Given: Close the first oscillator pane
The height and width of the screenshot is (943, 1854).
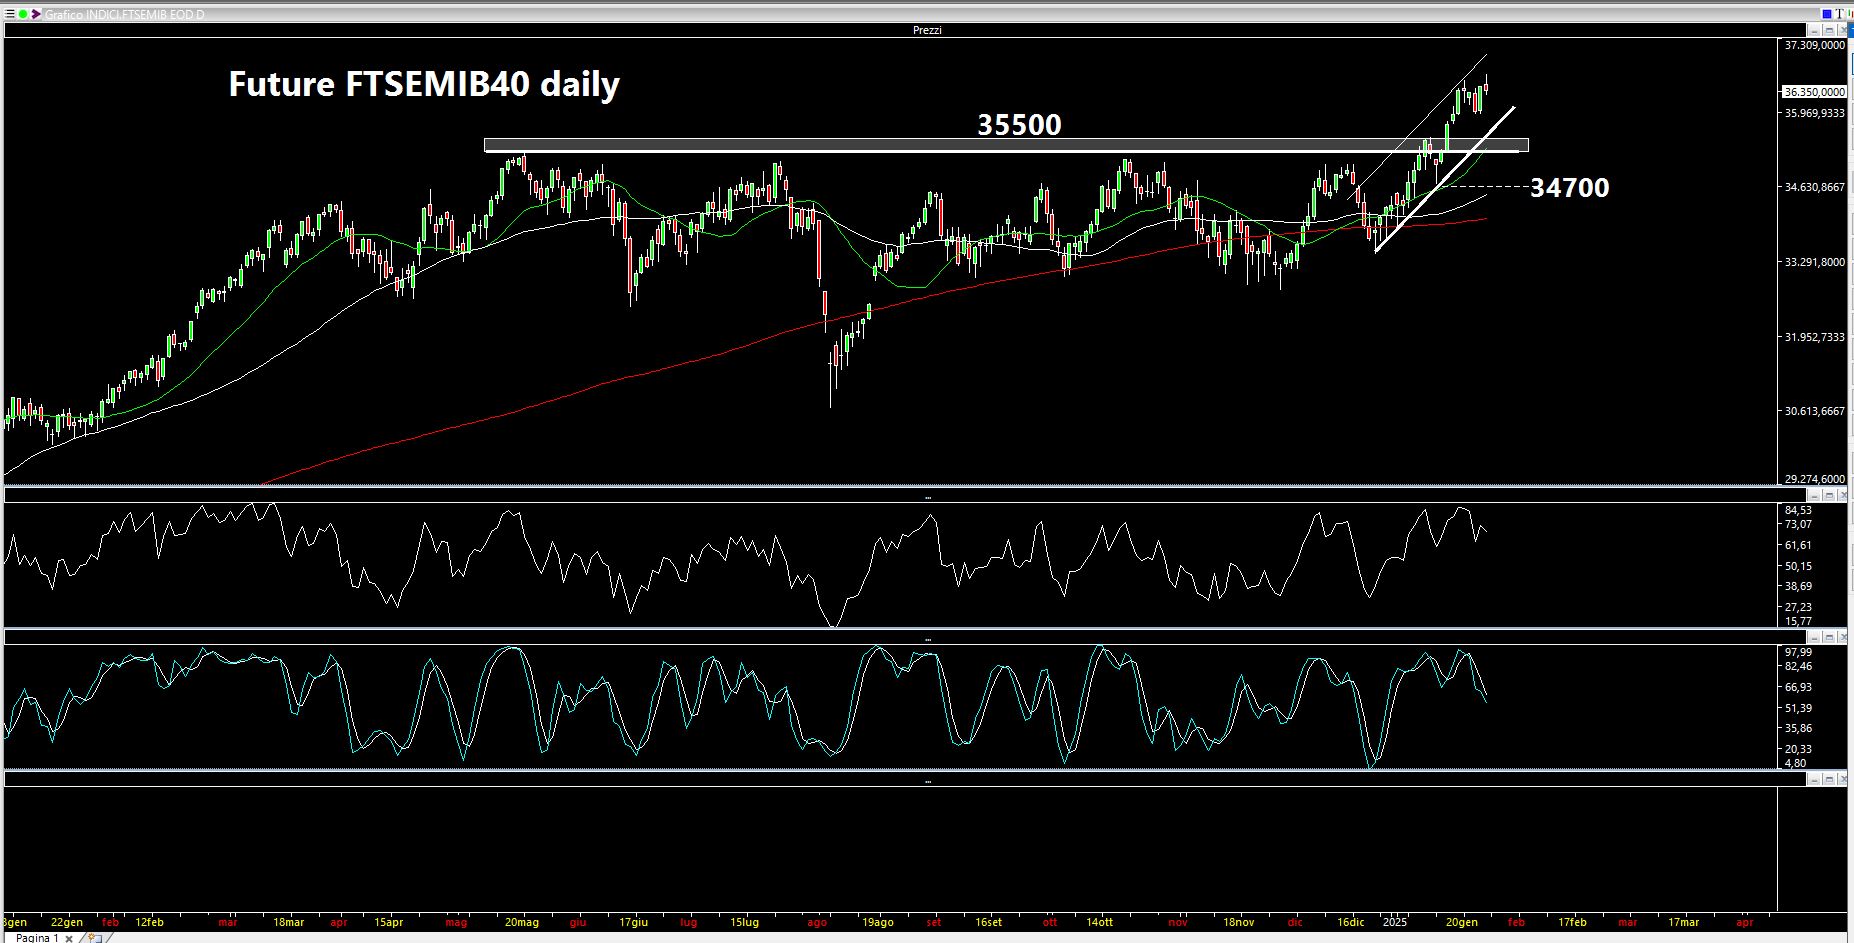Looking at the screenshot, I should click(x=1843, y=495).
